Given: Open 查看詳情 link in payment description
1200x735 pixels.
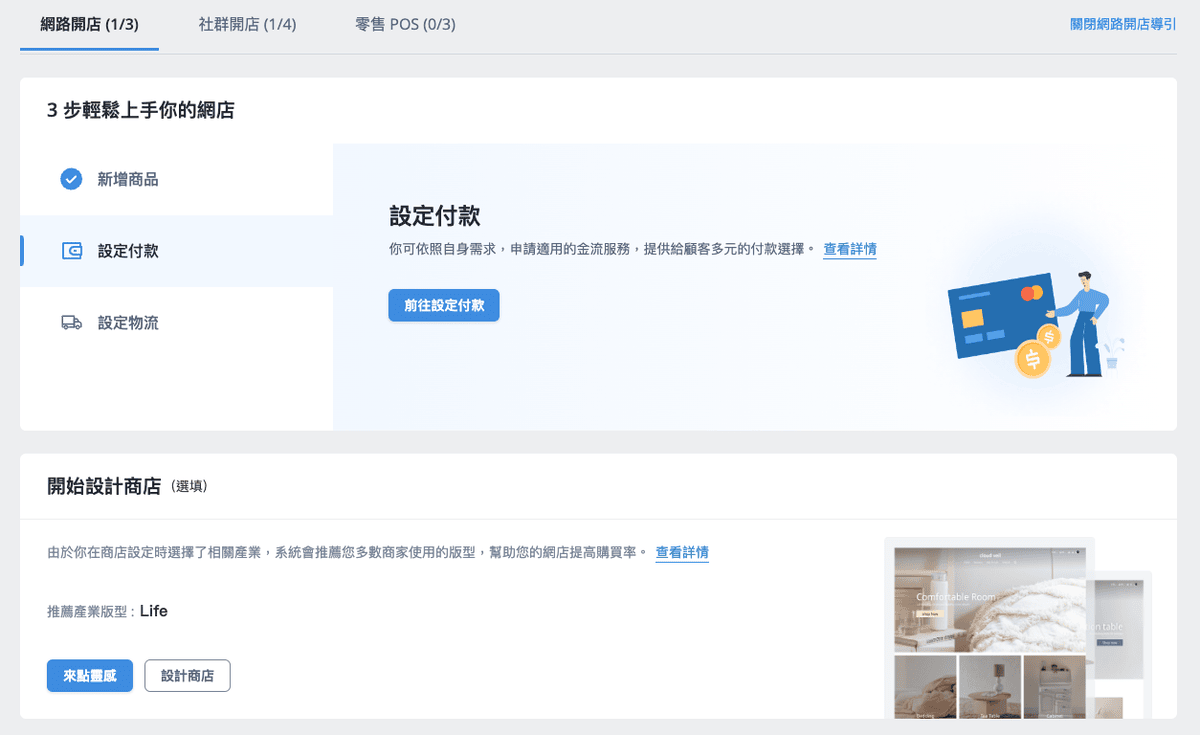Looking at the screenshot, I should pos(849,249).
